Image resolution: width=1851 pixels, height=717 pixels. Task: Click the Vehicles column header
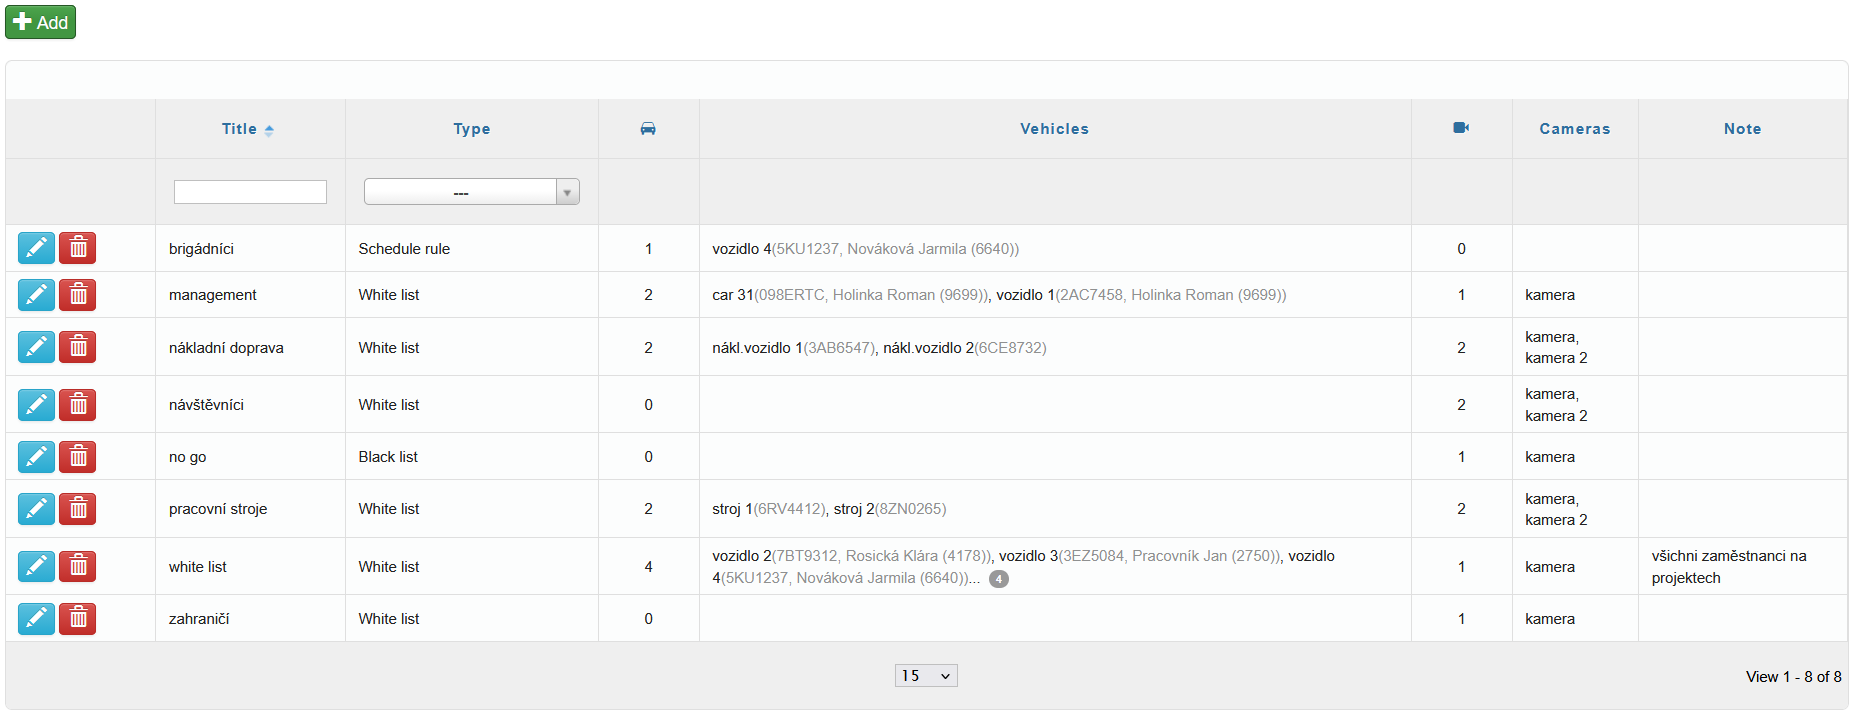coord(1054,129)
